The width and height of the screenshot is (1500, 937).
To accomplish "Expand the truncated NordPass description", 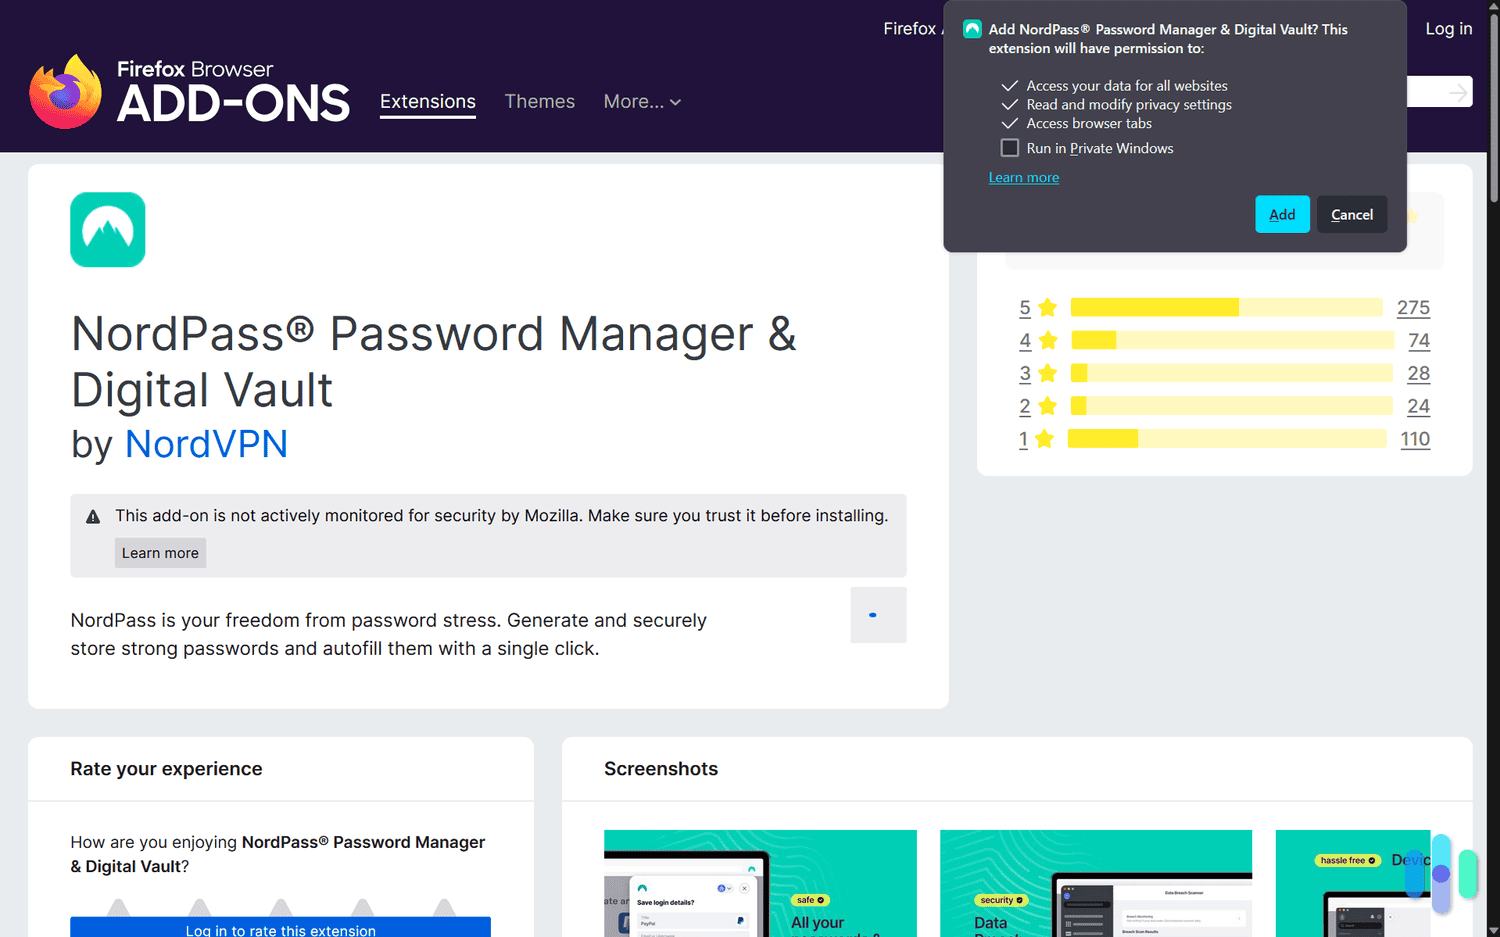I will [x=877, y=614].
